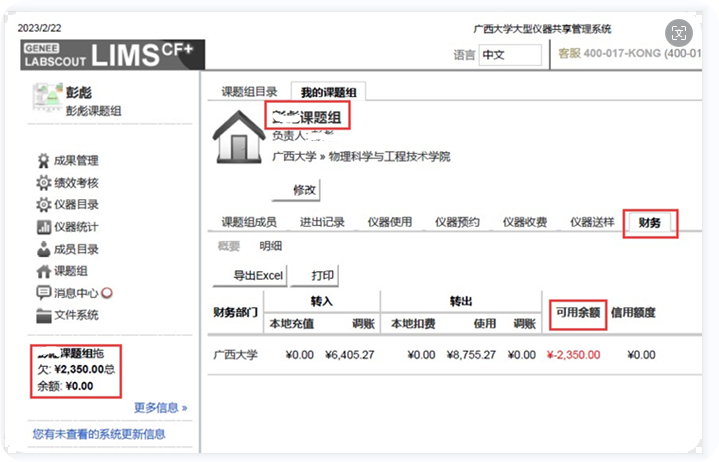719x462 pixels.
Task: Open 仪器目录 via its gear icon
Action: [x=43, y=205]
